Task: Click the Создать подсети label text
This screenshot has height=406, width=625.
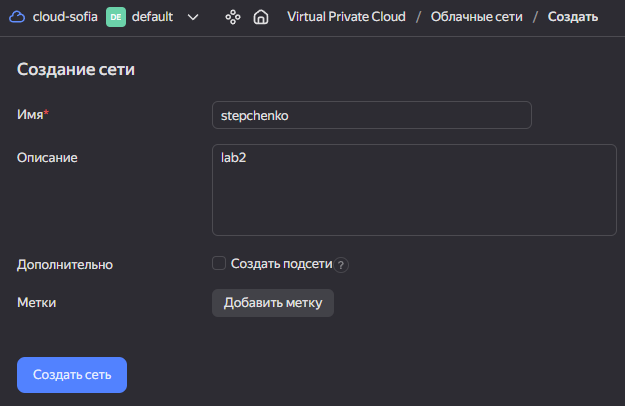Action: (x=281, y=264)
